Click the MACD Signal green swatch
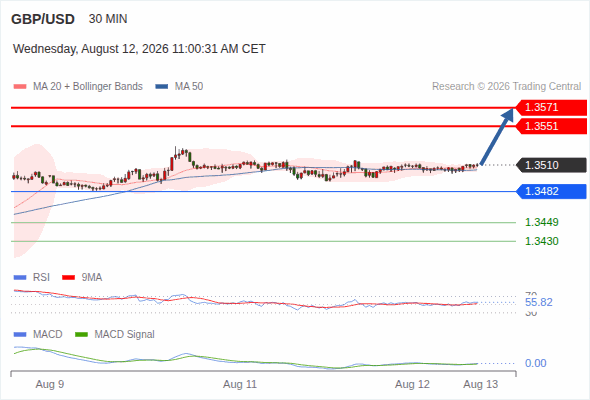Screen dimensions: 590x400 pos(81,335)
